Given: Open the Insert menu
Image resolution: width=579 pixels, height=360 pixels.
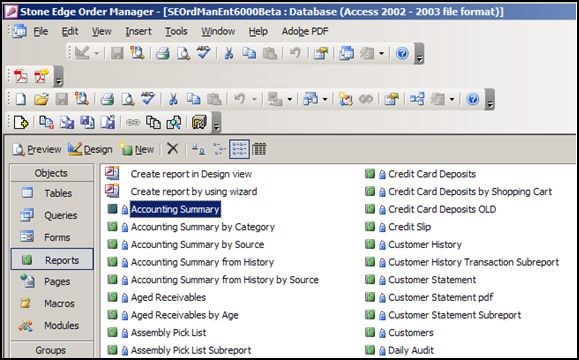Looking at the screenshot, I should click(x=138, y=31).
